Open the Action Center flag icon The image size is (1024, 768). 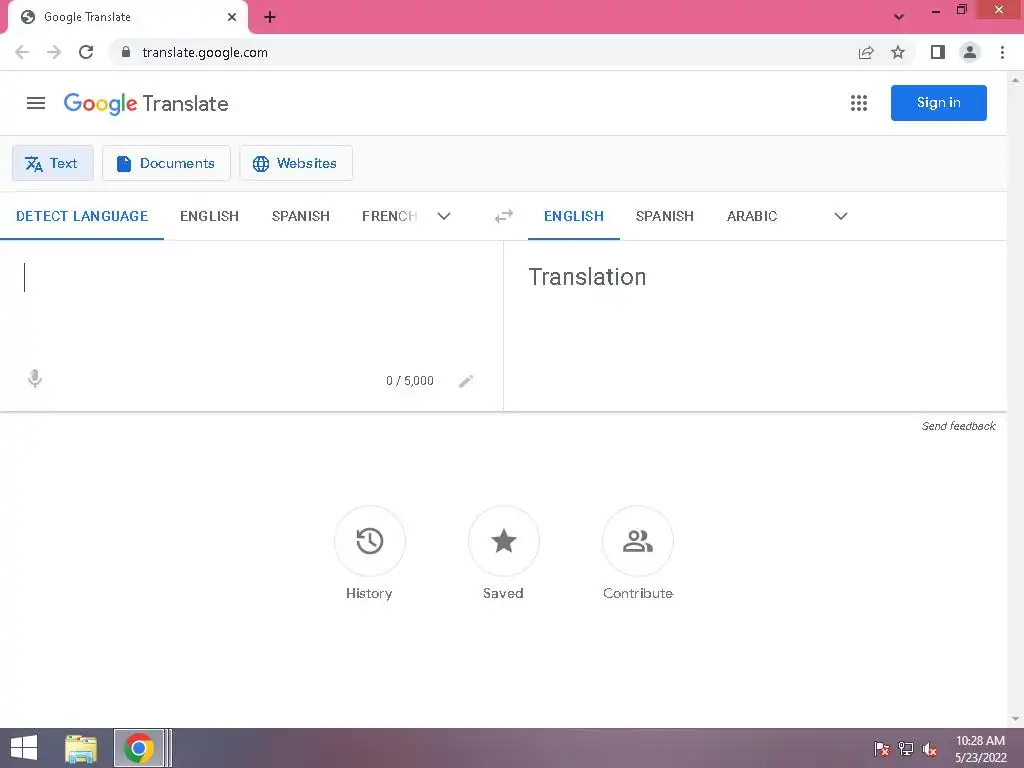[882, 749]
